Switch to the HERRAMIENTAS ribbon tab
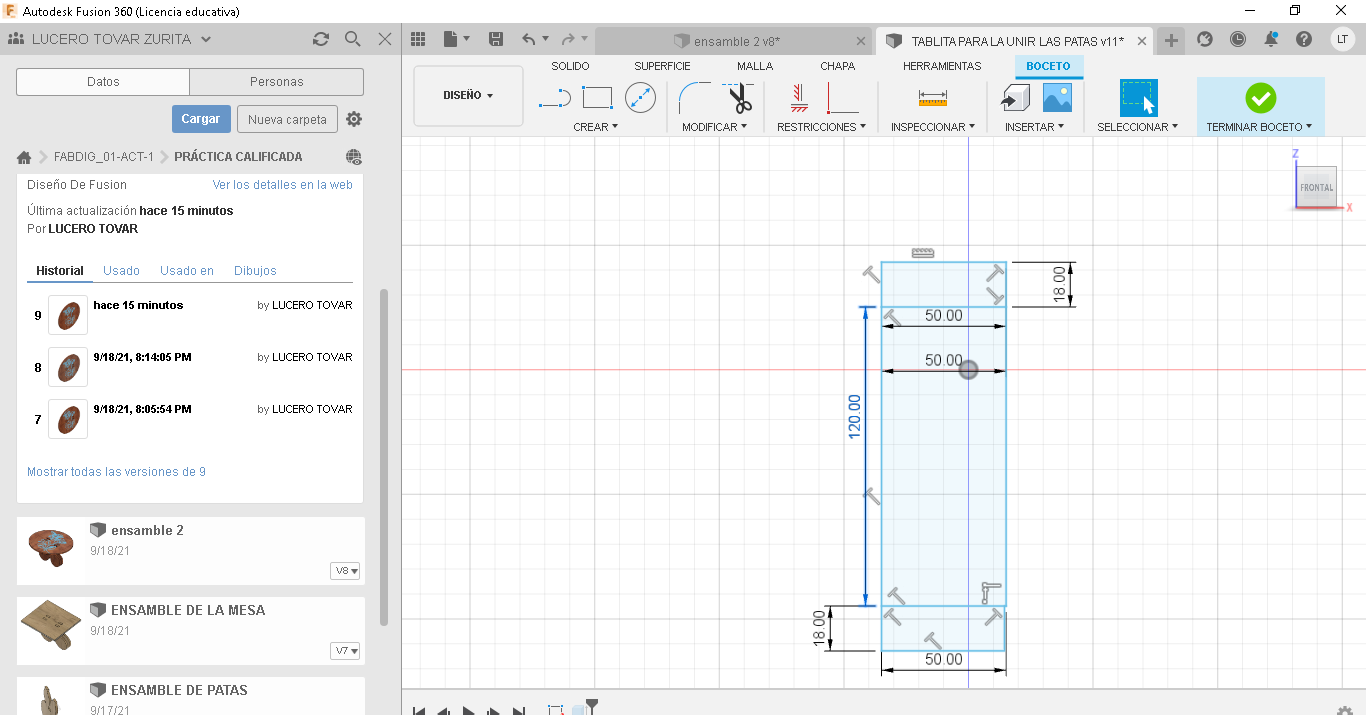The height and width of the screenshot is (715, 1366). pyautogui.click(x=942, y=66)
